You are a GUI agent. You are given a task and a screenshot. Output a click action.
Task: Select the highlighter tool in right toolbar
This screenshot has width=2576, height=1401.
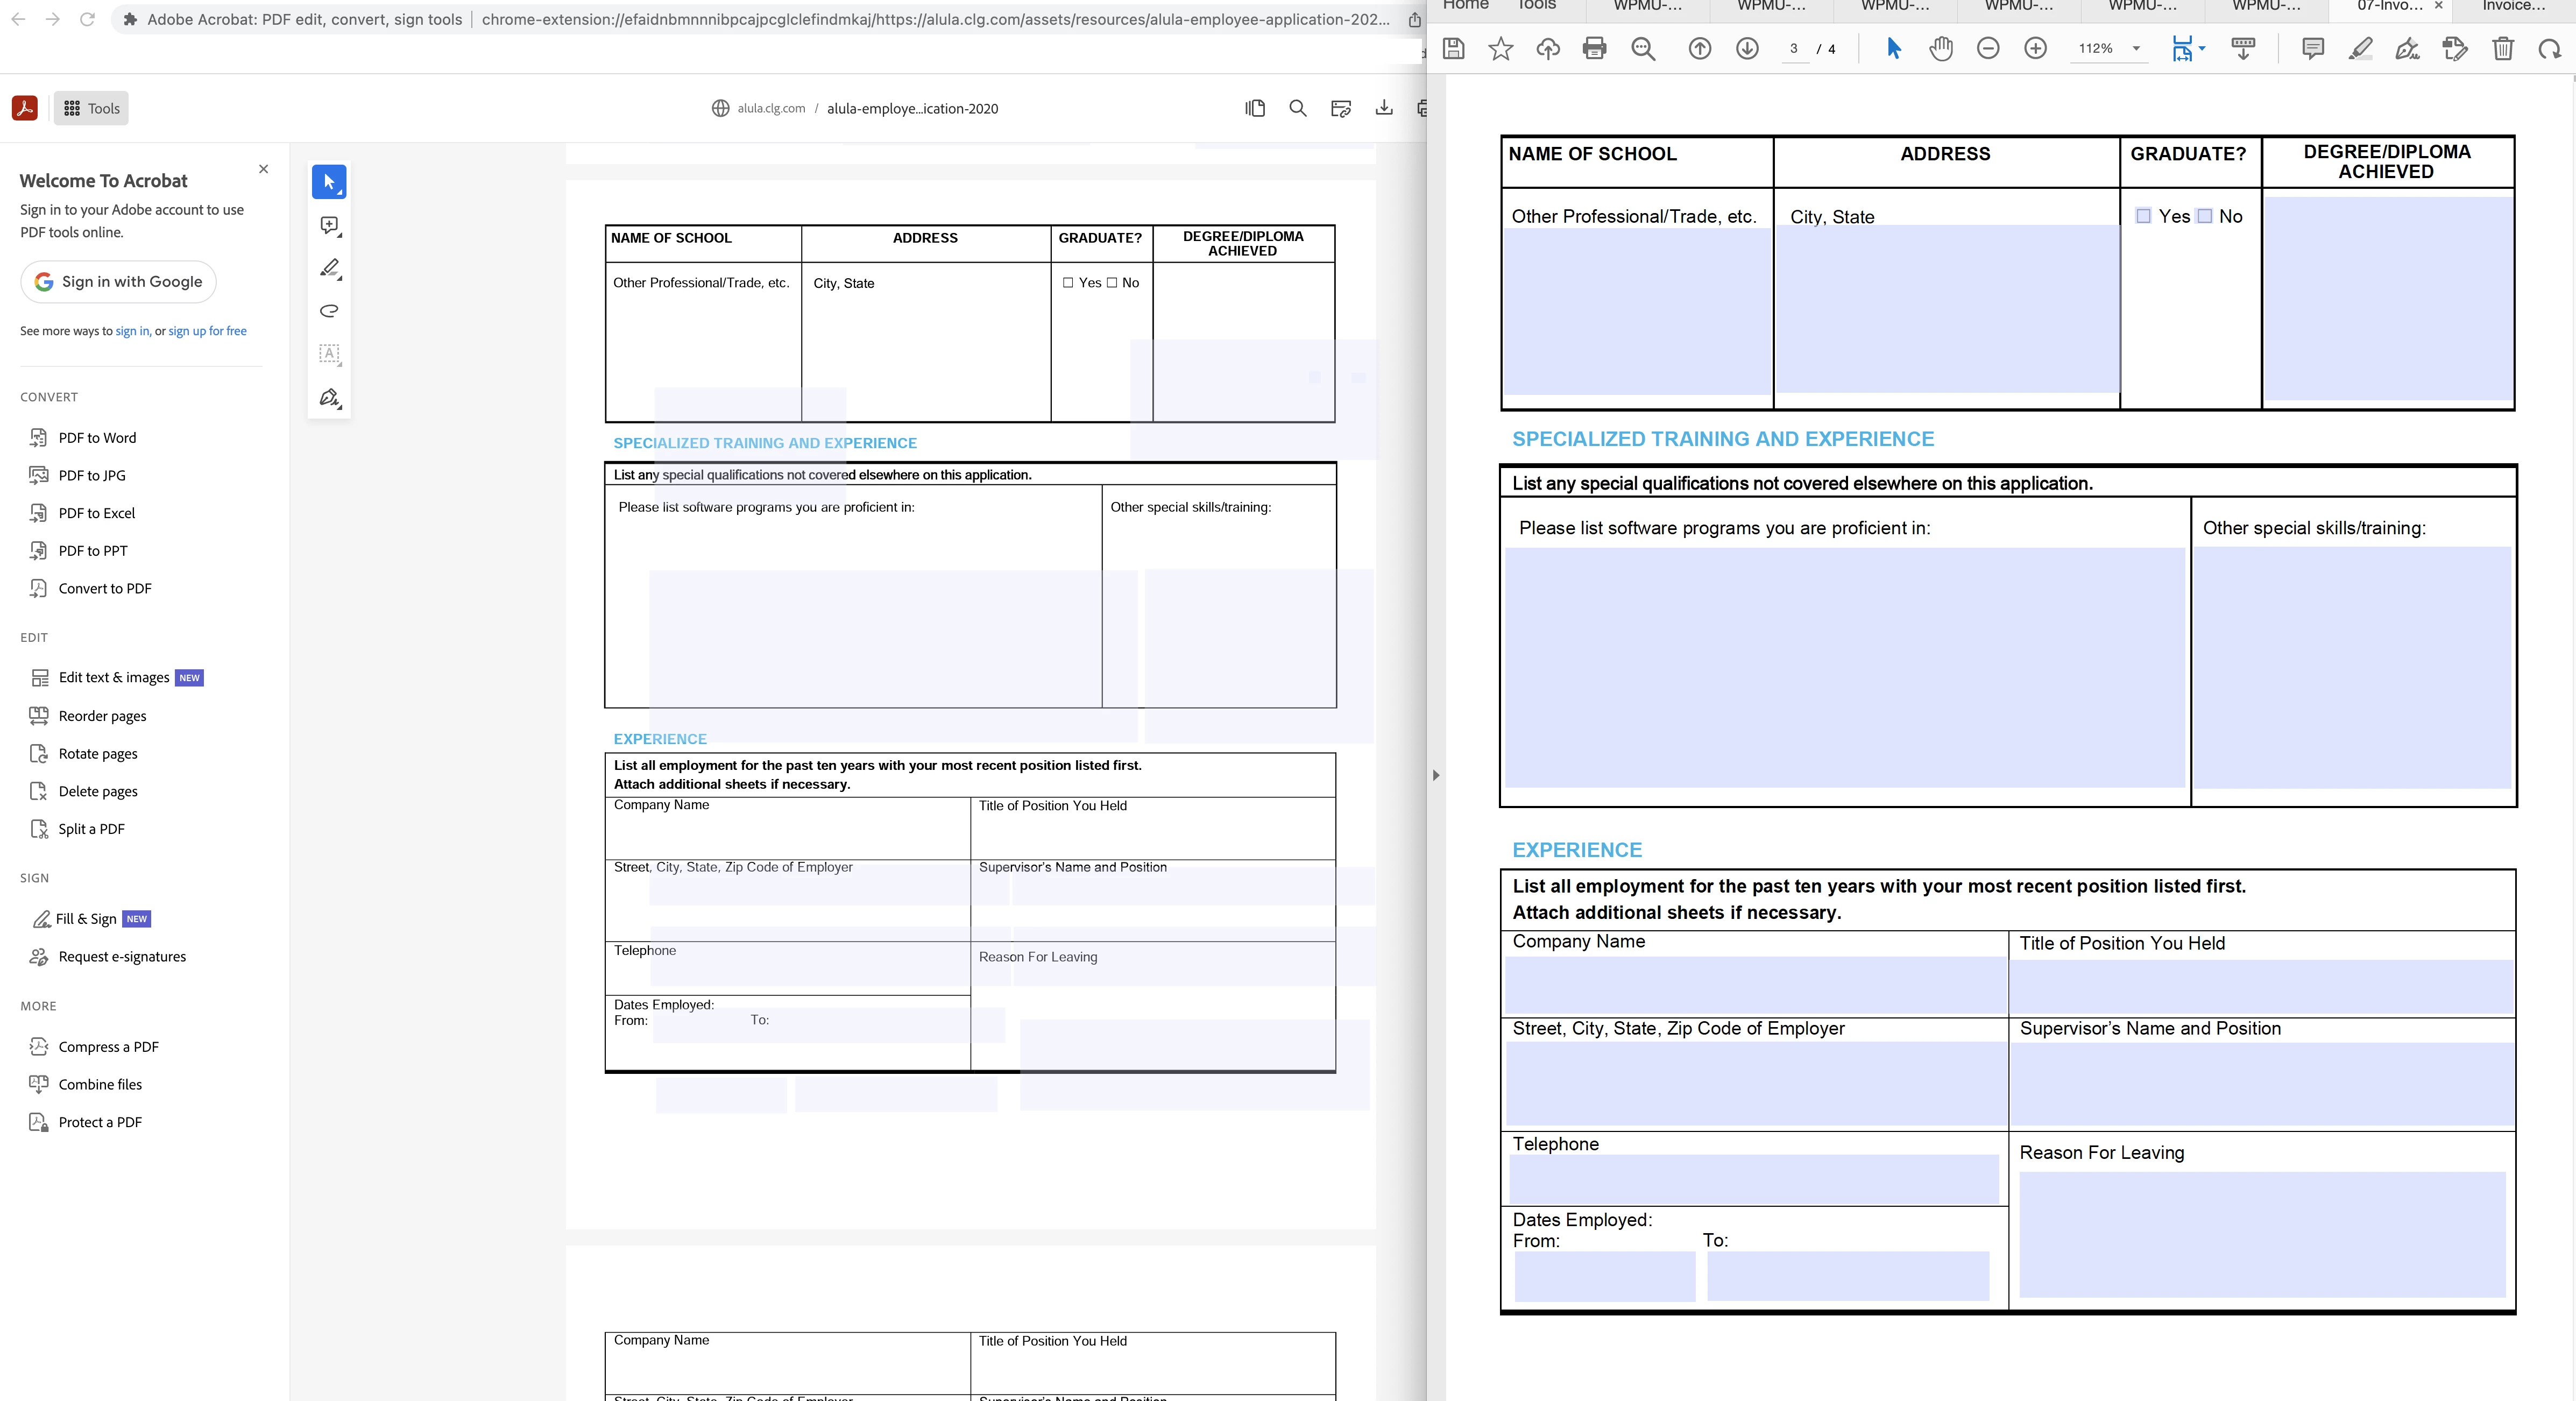(x=2360, y=48)
